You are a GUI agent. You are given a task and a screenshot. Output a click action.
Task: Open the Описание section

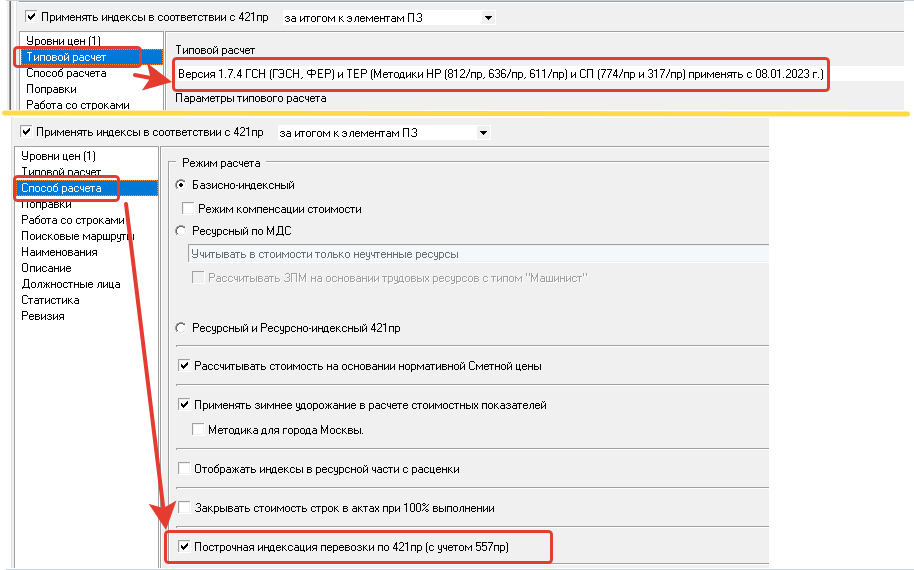(46, 268)
